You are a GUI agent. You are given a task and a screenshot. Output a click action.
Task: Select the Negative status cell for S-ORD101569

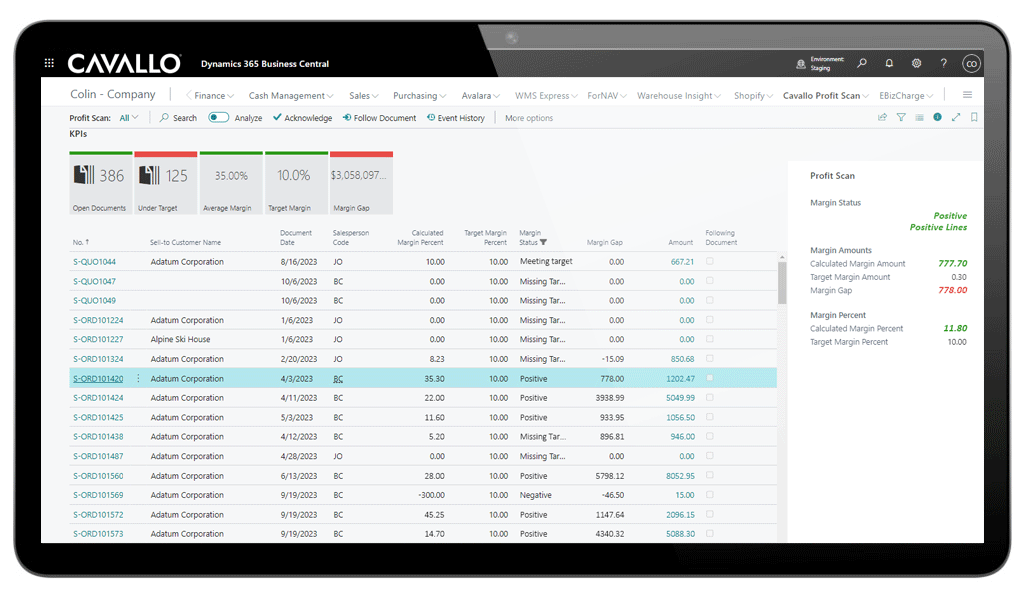[x=536, y=495]
